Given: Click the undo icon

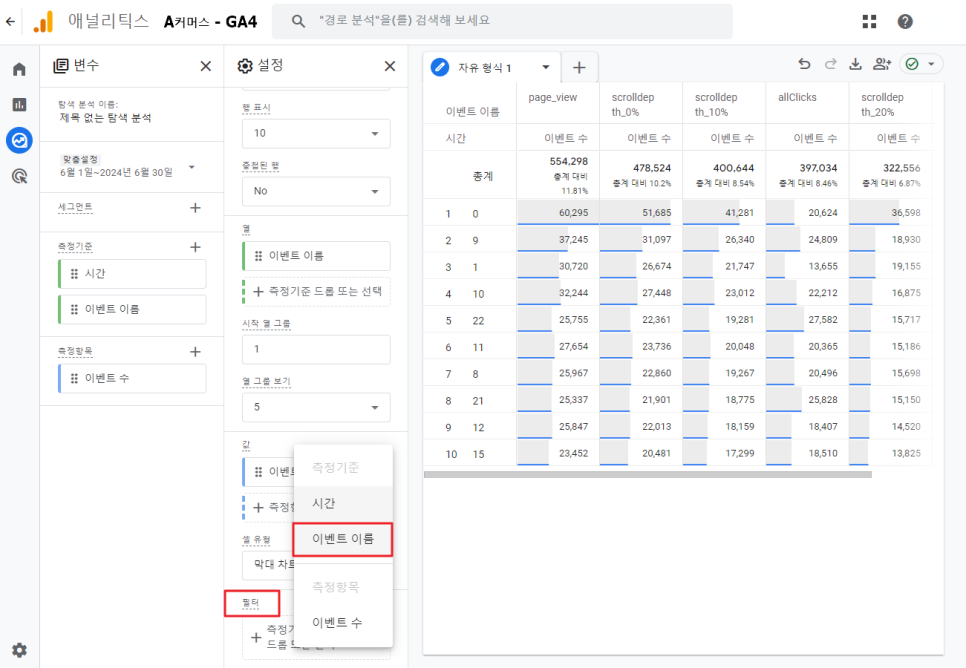Looking at the screenshot, I should (x=804, y=63).
